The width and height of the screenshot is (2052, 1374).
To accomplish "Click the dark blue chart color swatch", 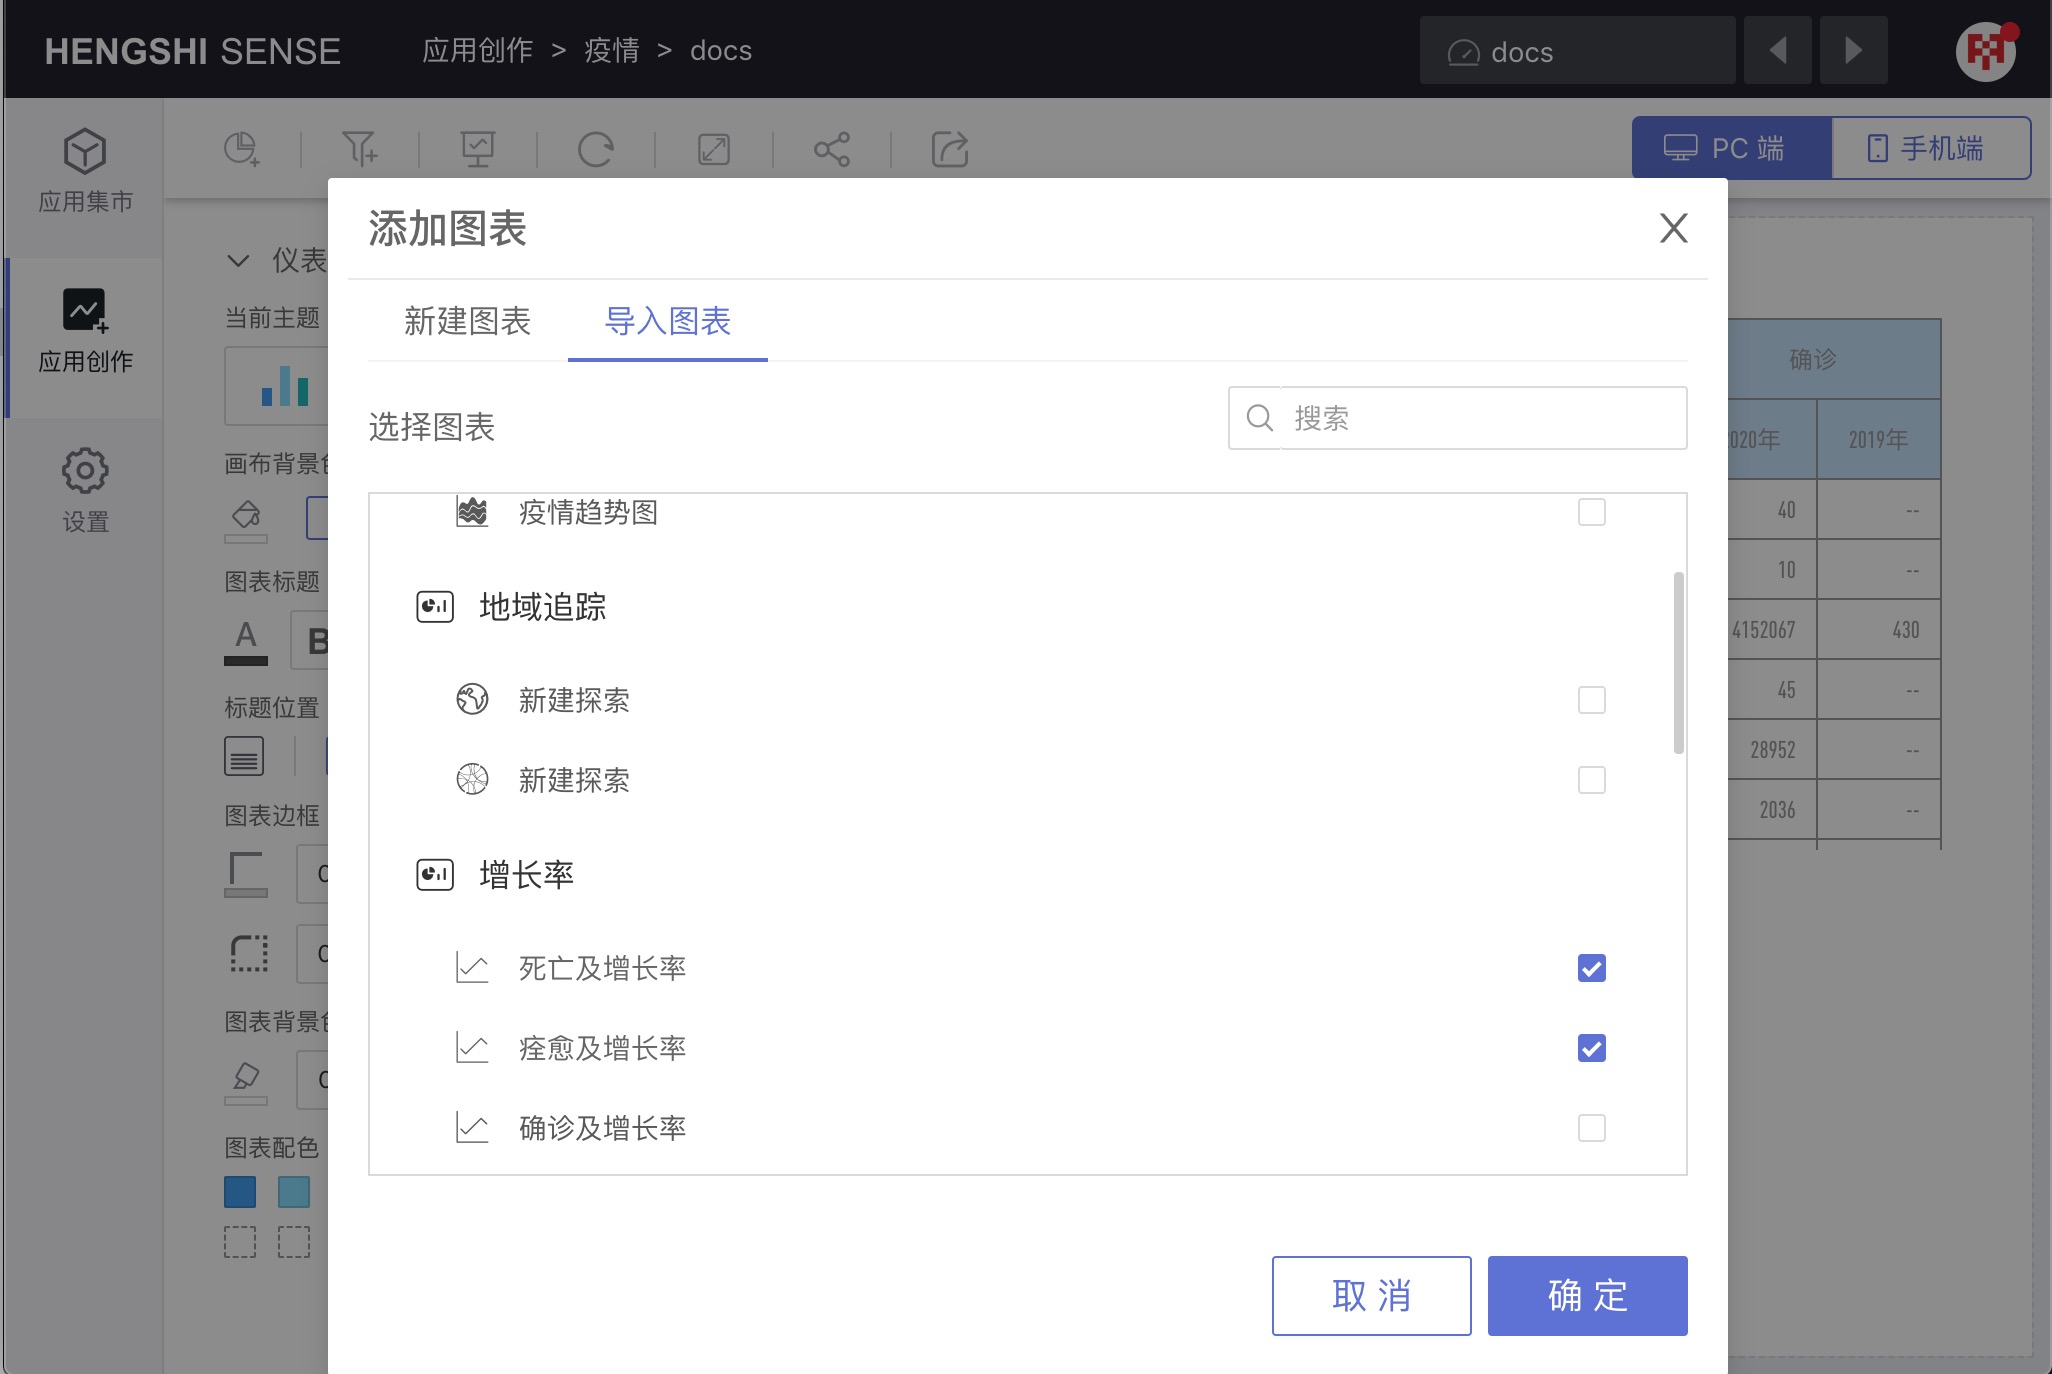I will [x=240, y=1192].
